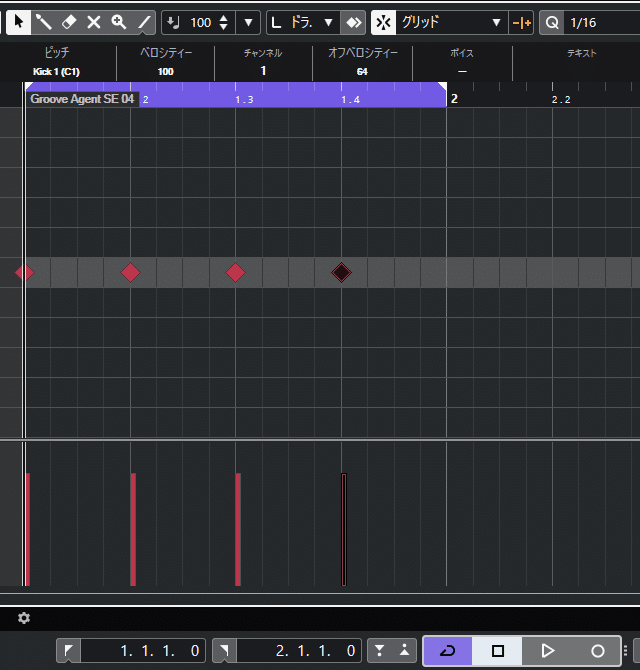Click ruler position 1.4
640x670 pixels.
coord(350,100)
